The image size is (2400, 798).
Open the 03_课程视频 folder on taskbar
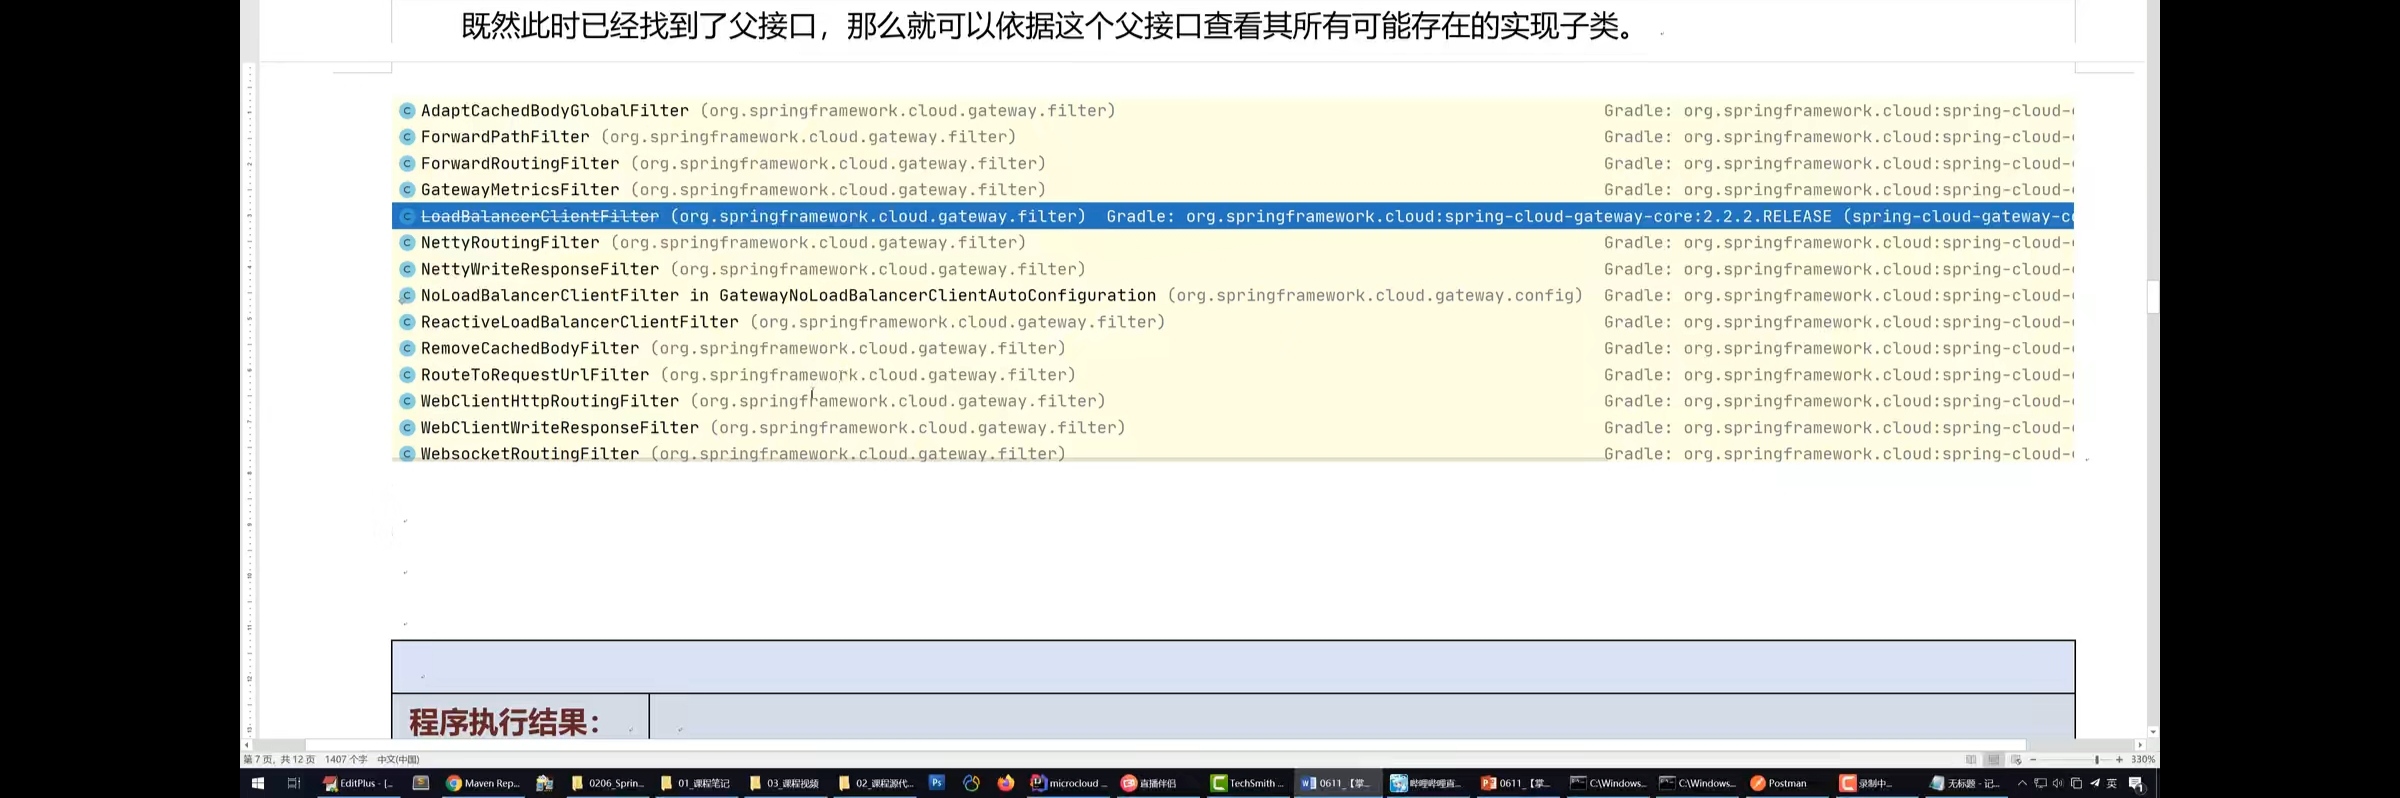pyautogui.click(x=785, y=783)
